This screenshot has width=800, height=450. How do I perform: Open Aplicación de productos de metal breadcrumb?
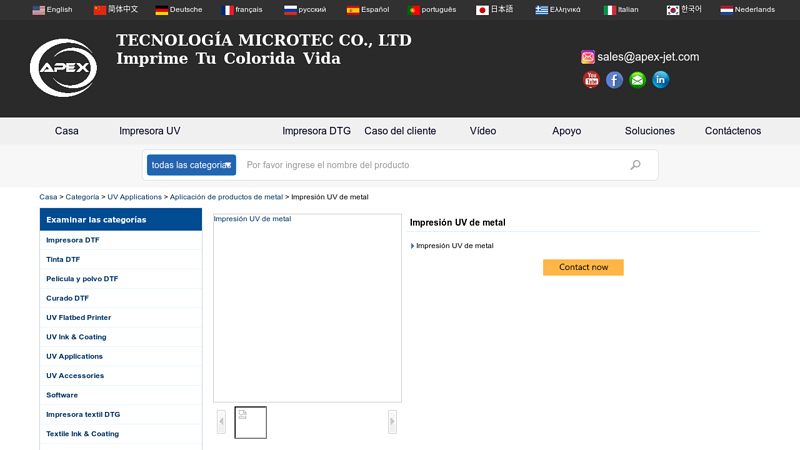tap(226, 197)
